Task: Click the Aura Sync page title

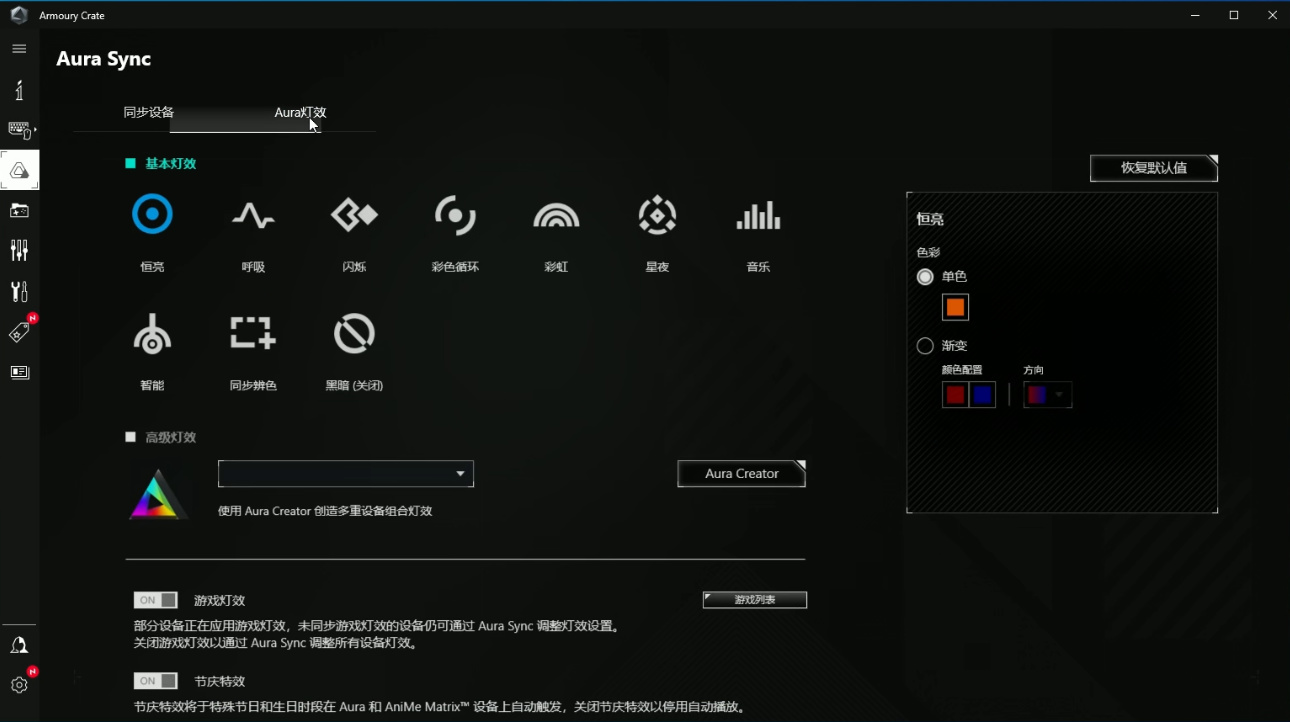Action: (x=104, y=59)
